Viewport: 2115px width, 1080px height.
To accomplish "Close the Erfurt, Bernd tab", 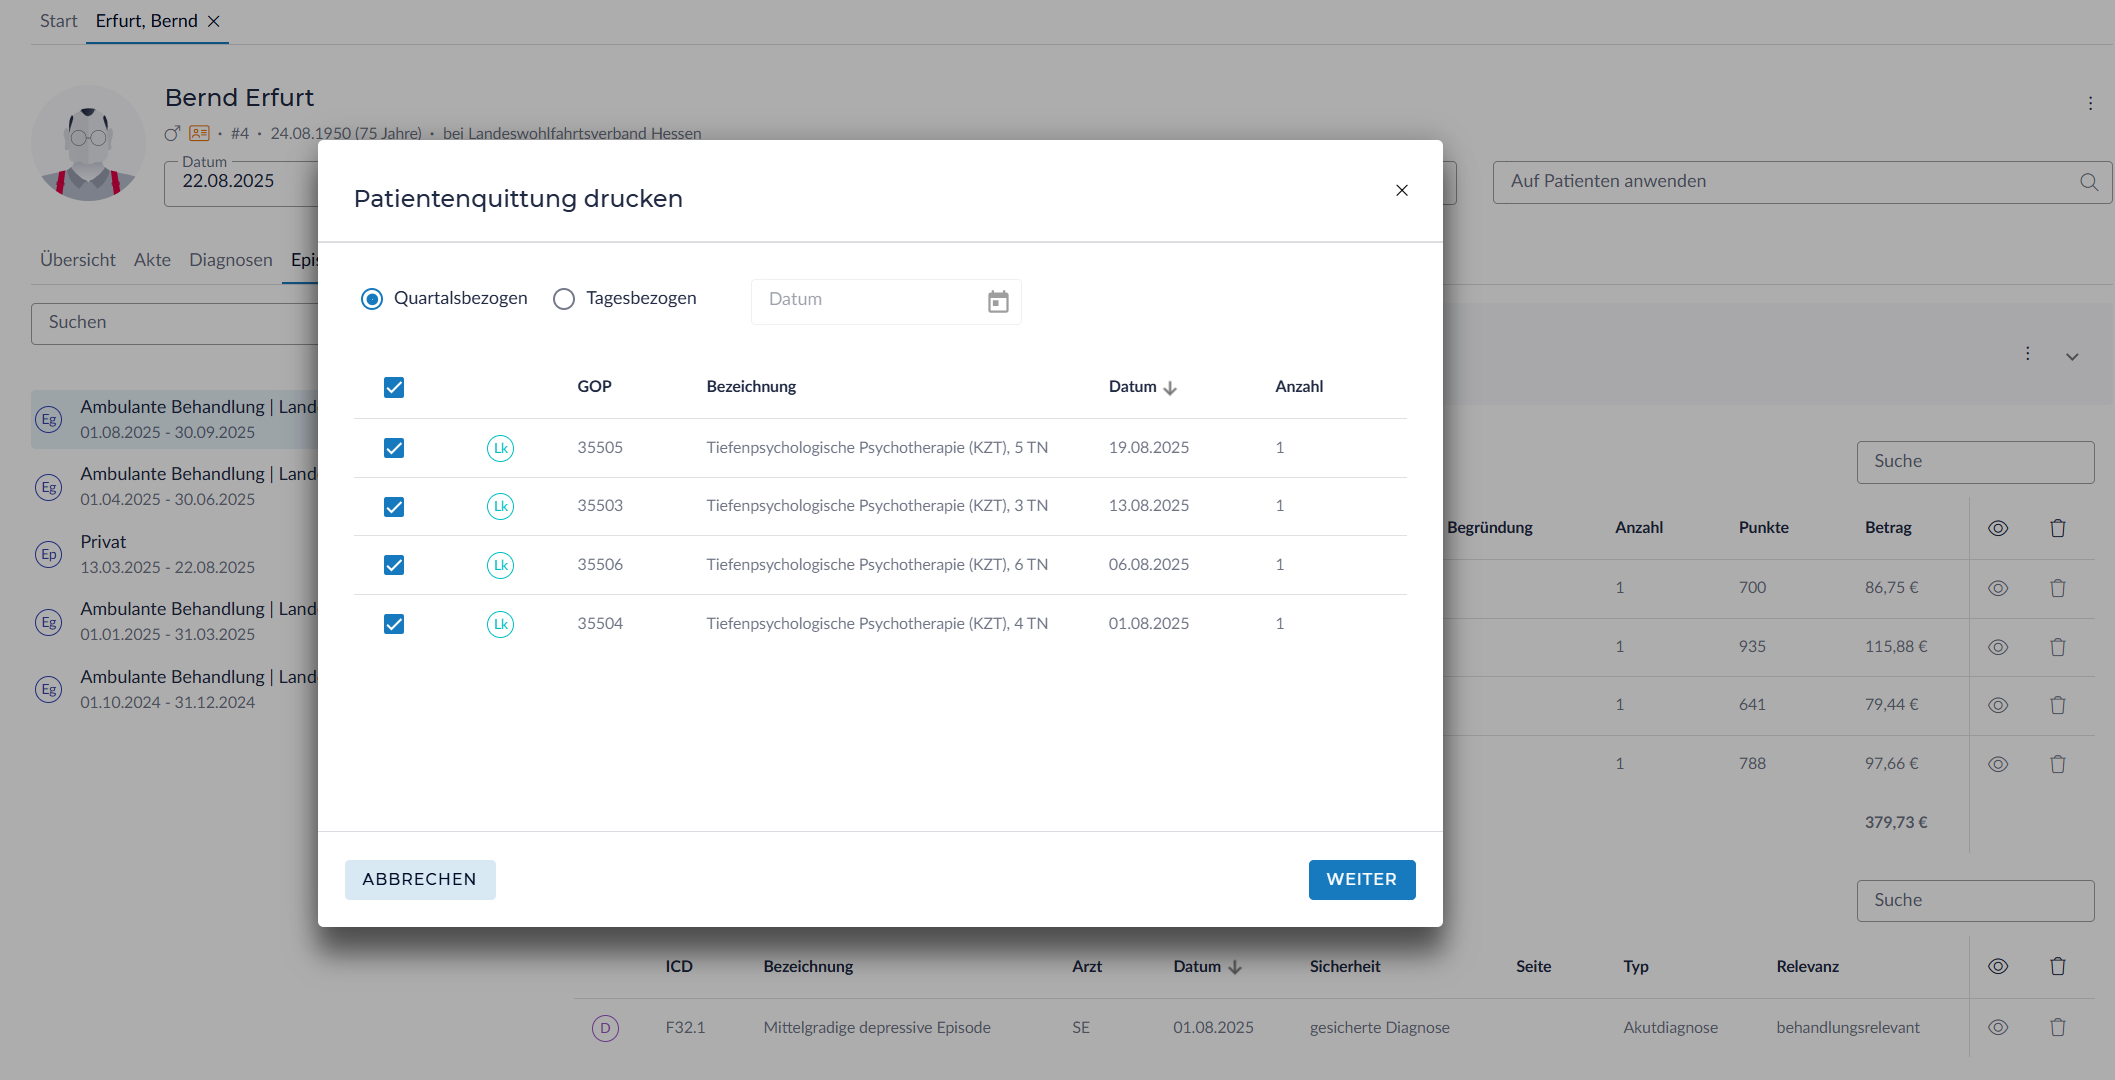I will tap(214, 21).
